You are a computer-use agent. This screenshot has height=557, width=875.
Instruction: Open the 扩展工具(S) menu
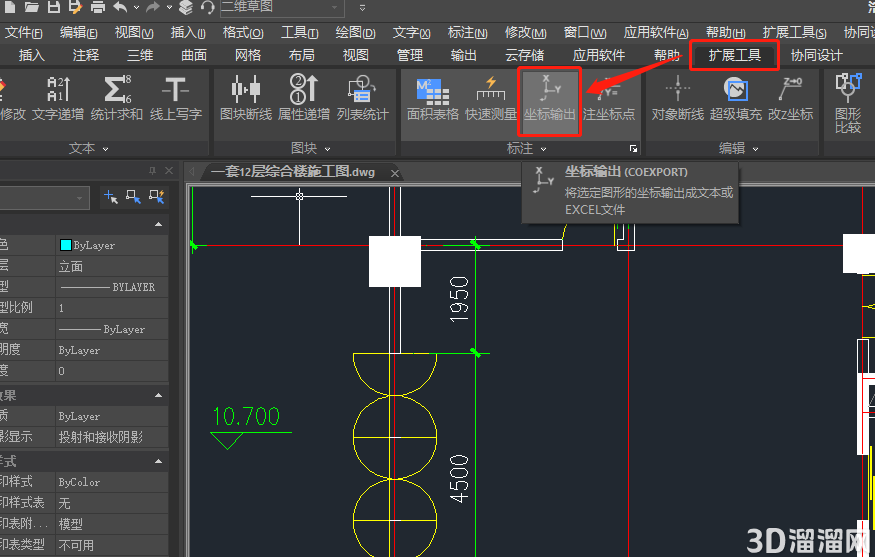click(795, 33)
